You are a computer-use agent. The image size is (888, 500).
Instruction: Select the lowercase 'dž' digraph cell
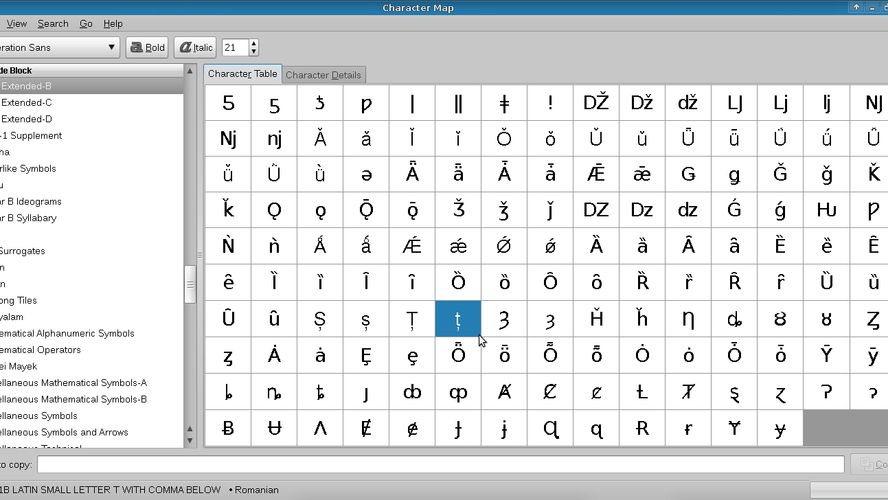(x=688, y=103)
